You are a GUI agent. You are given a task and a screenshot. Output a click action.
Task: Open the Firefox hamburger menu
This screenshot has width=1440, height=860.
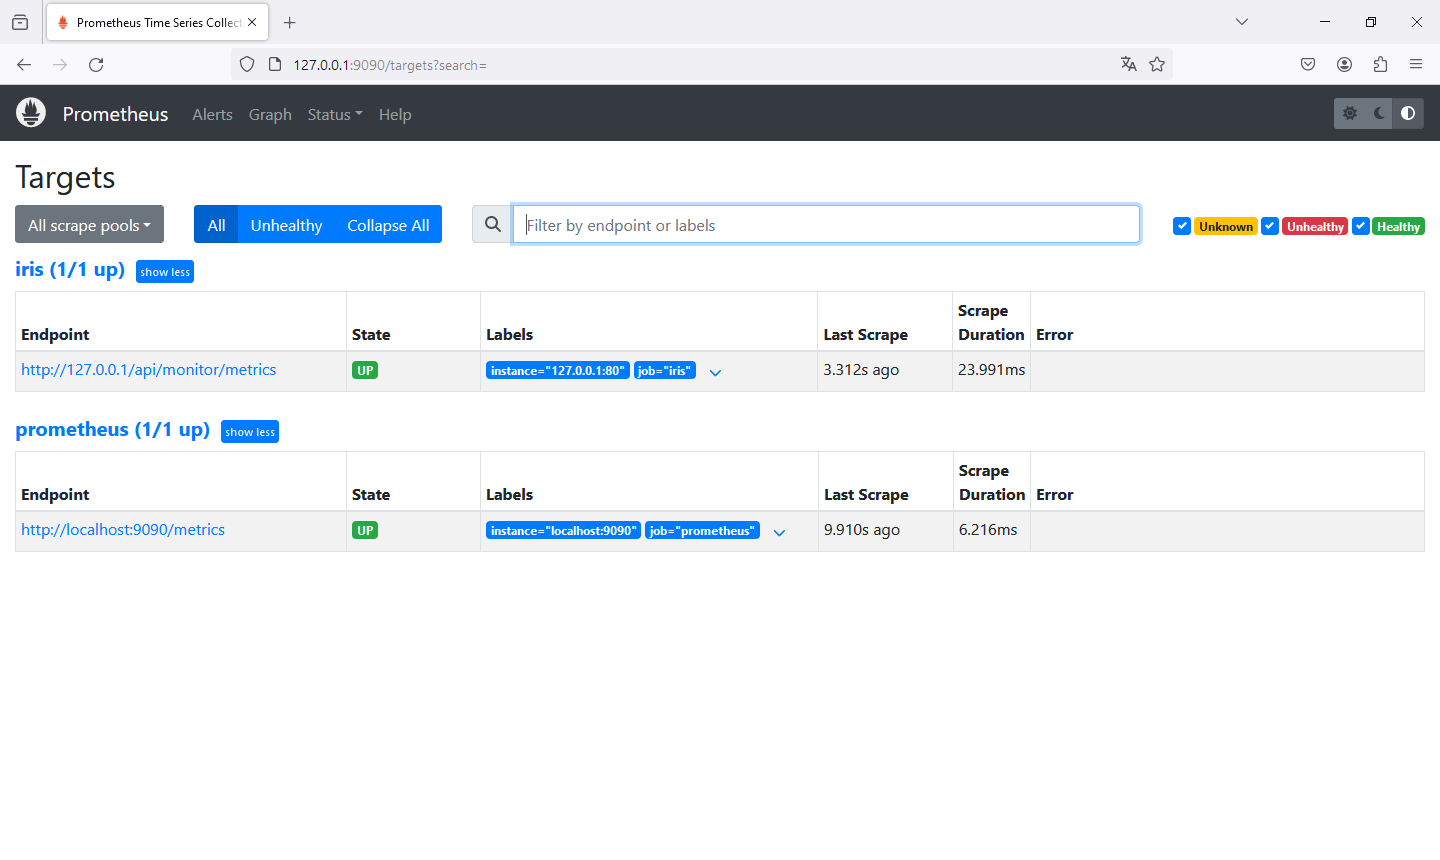(1416, 65)
